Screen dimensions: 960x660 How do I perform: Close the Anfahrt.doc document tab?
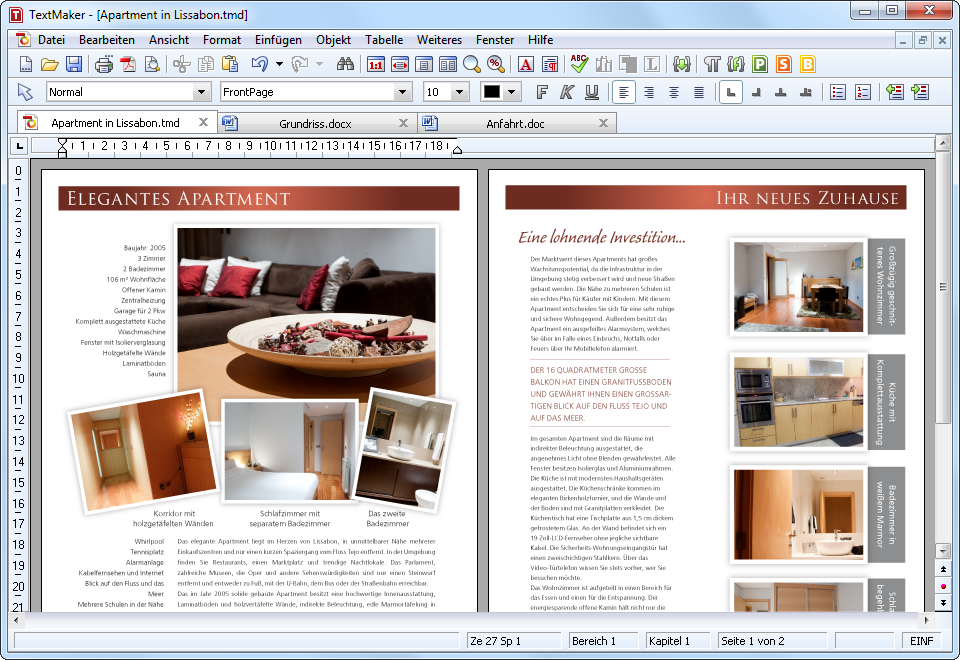pyautogui.click(x=604, y=122)
